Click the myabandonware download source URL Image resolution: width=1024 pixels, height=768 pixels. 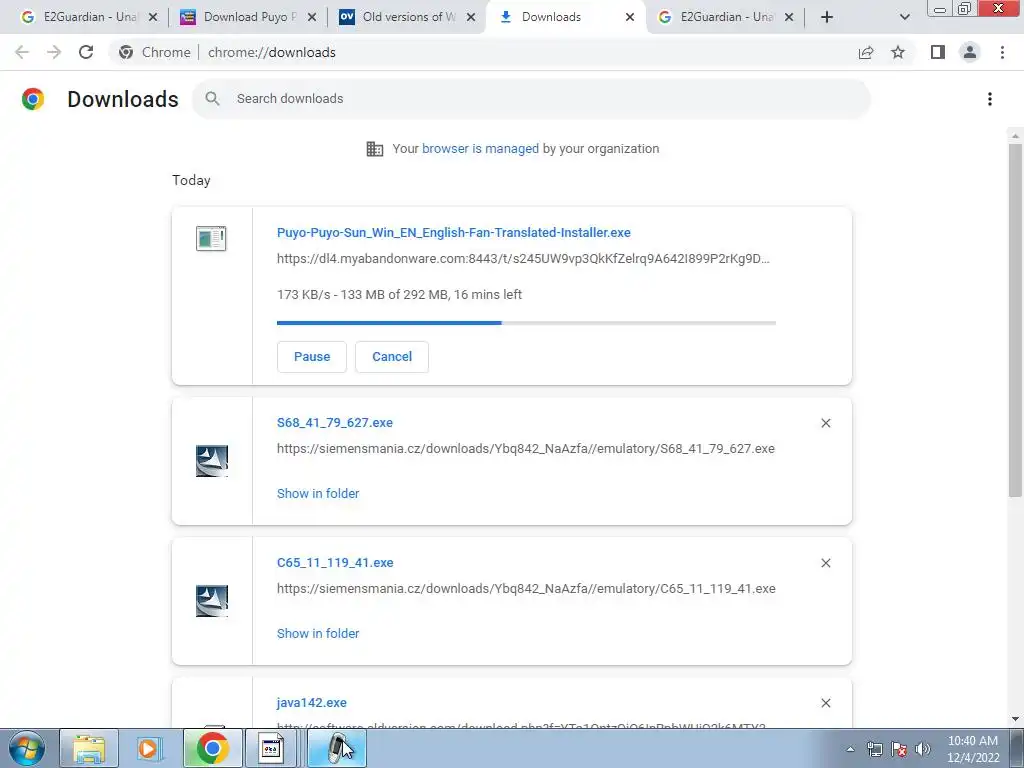click(523, 259)
